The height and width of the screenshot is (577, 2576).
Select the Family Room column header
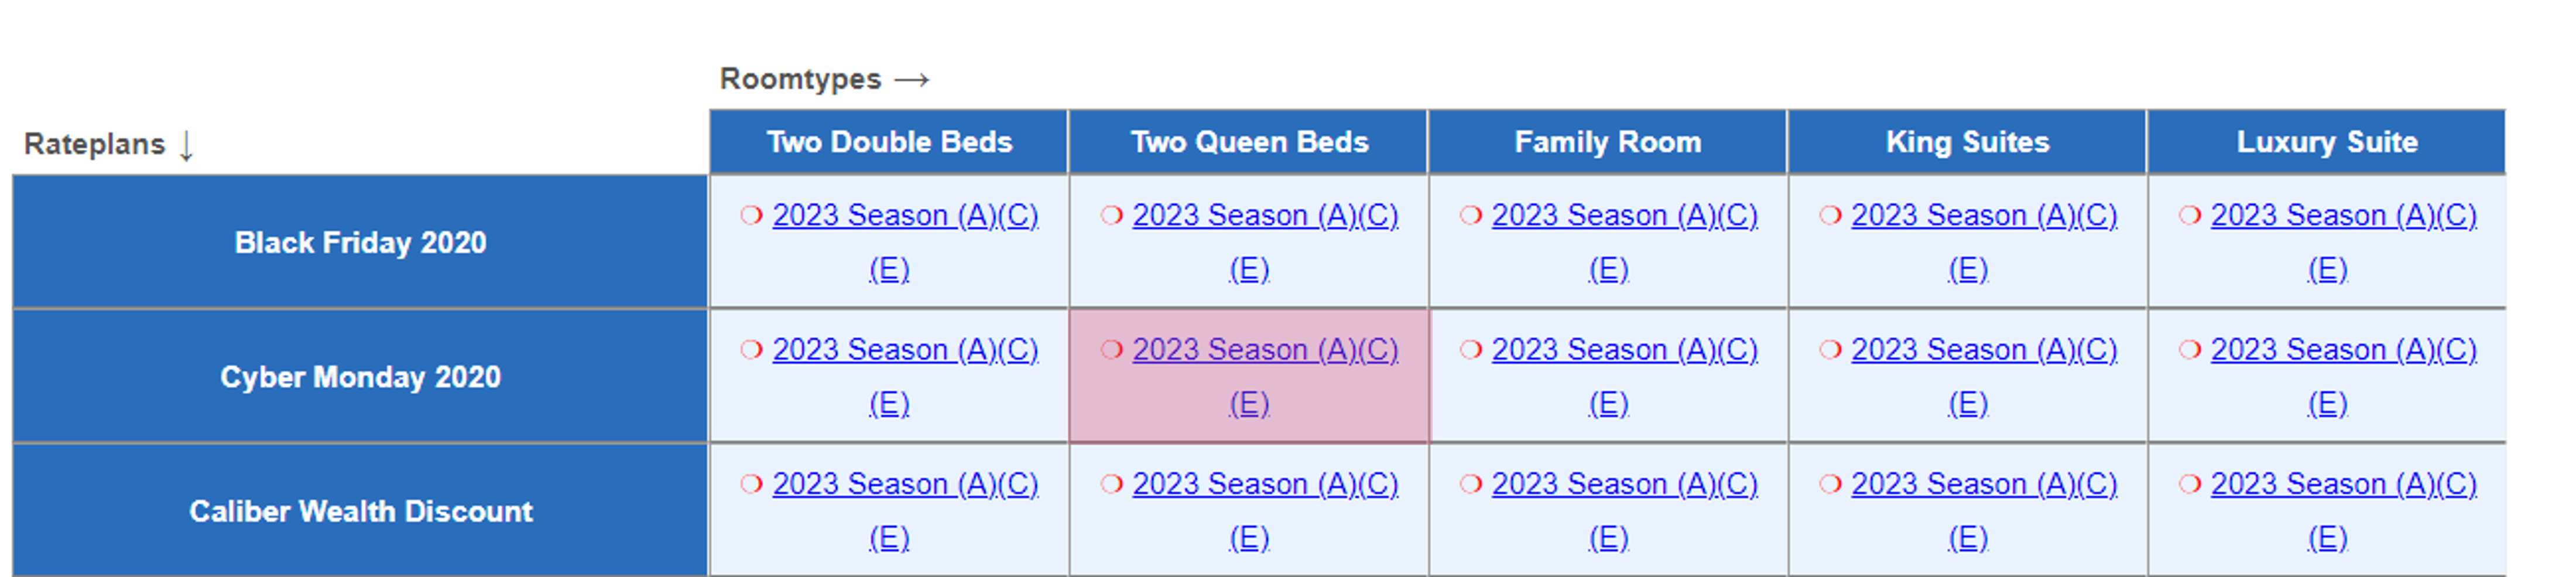point(1608,142)
